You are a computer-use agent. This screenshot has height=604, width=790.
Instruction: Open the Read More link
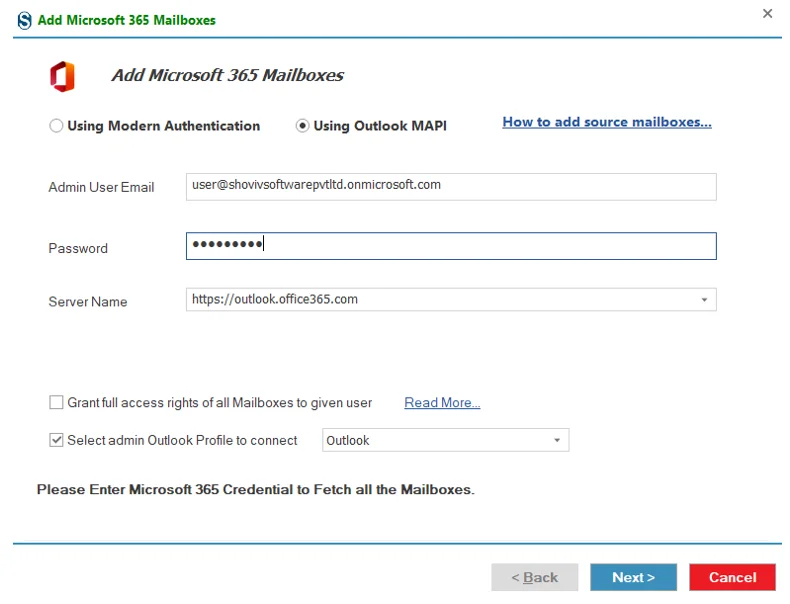(442, 402)
